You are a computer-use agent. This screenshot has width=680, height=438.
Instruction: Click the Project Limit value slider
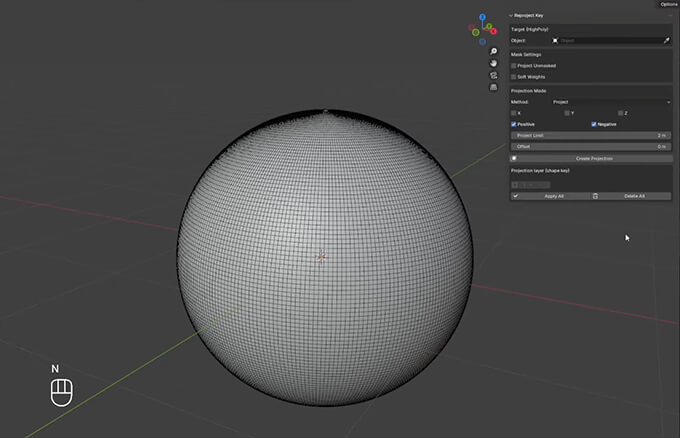[590, 135]
